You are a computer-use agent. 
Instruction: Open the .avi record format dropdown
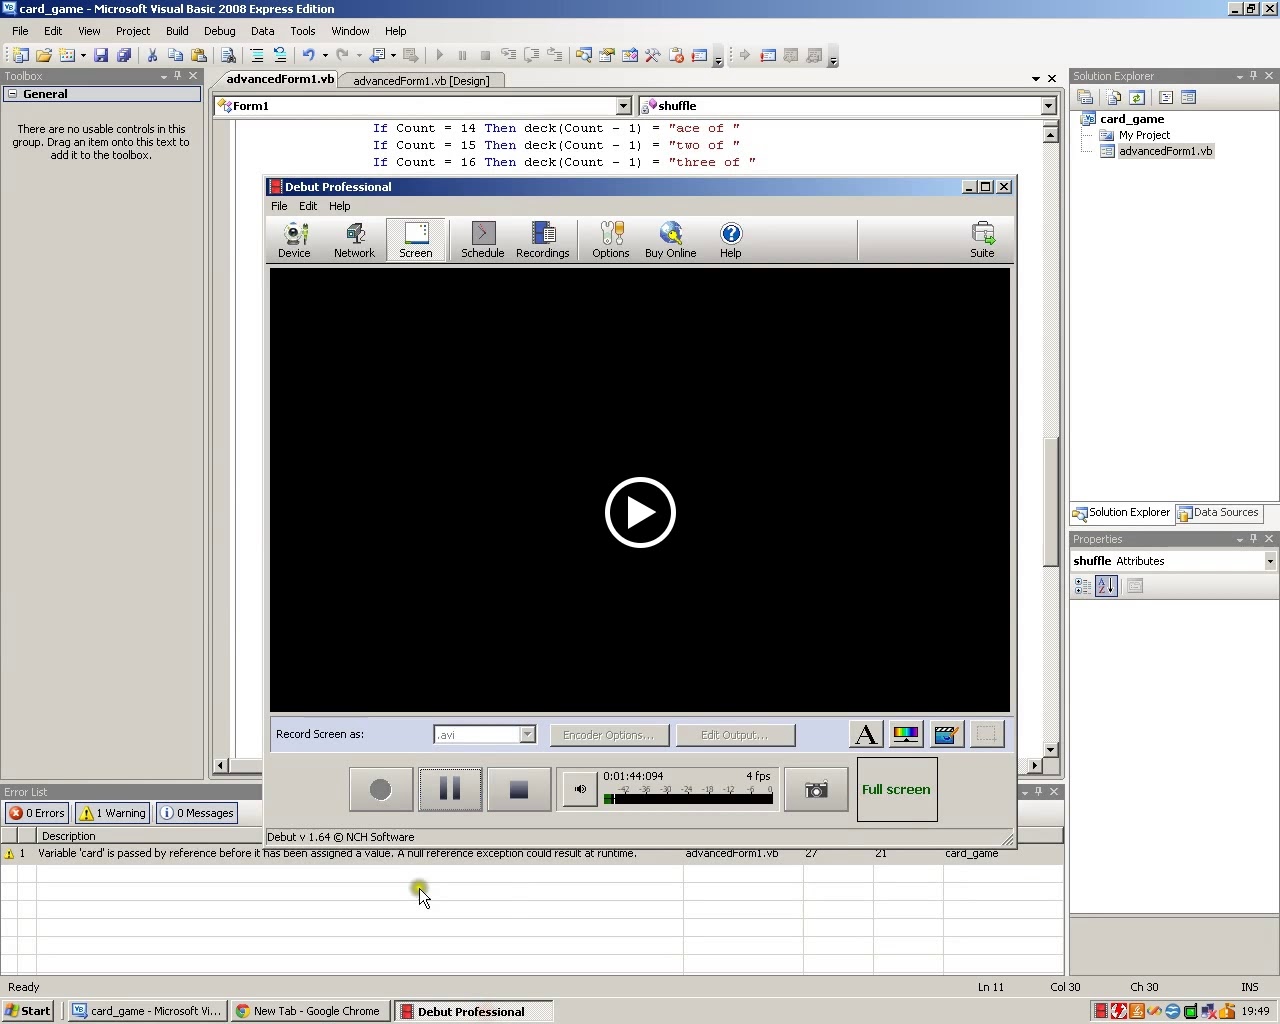(x=527, y=735)
